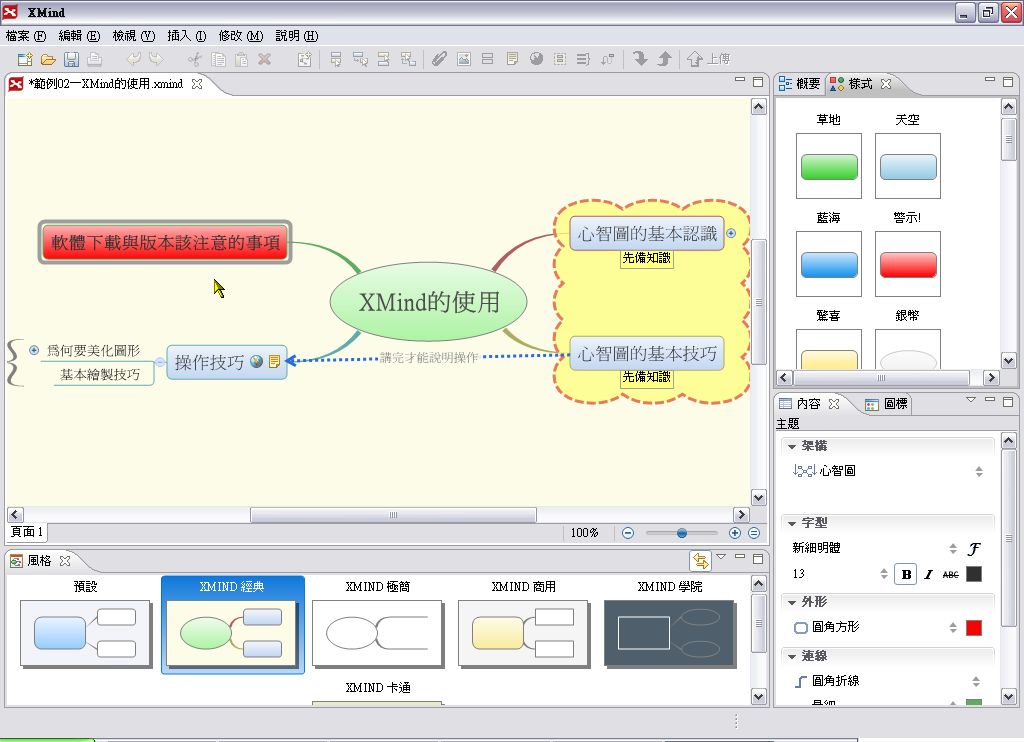Click the red shape fill color swatch
Image resolution: width=1024 pixels, height=742 pixels.
coord(974,627)
